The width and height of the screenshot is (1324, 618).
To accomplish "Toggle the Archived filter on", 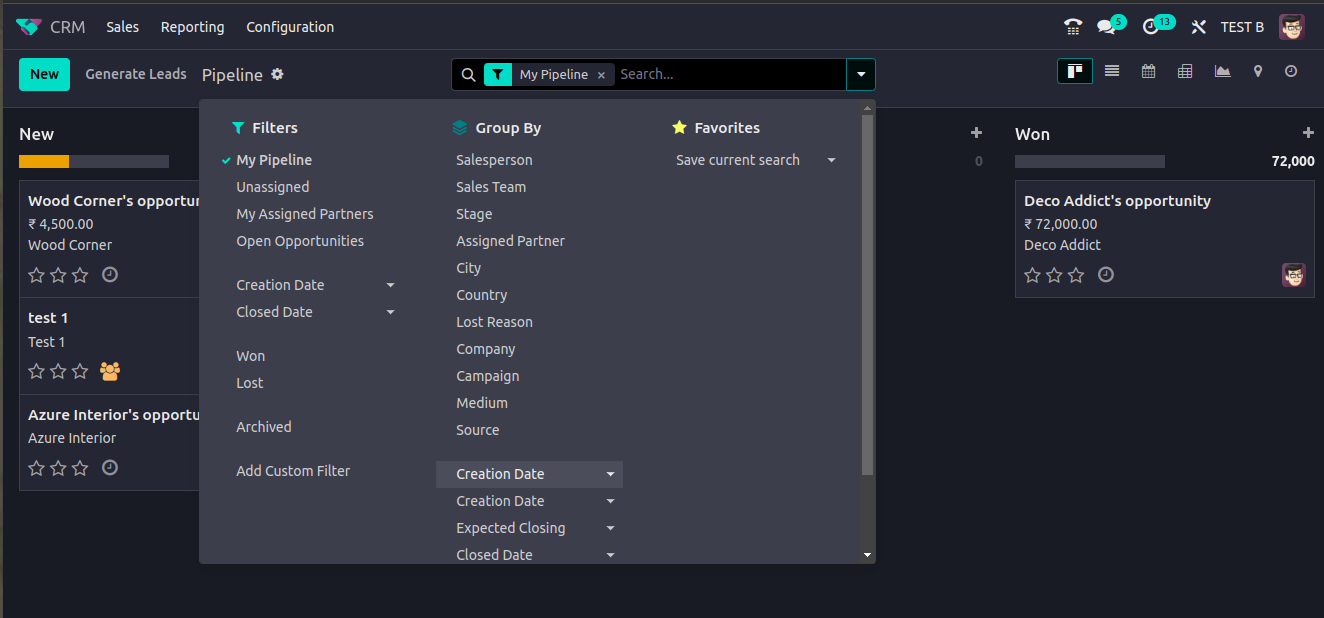I will (x=264, y=427).
